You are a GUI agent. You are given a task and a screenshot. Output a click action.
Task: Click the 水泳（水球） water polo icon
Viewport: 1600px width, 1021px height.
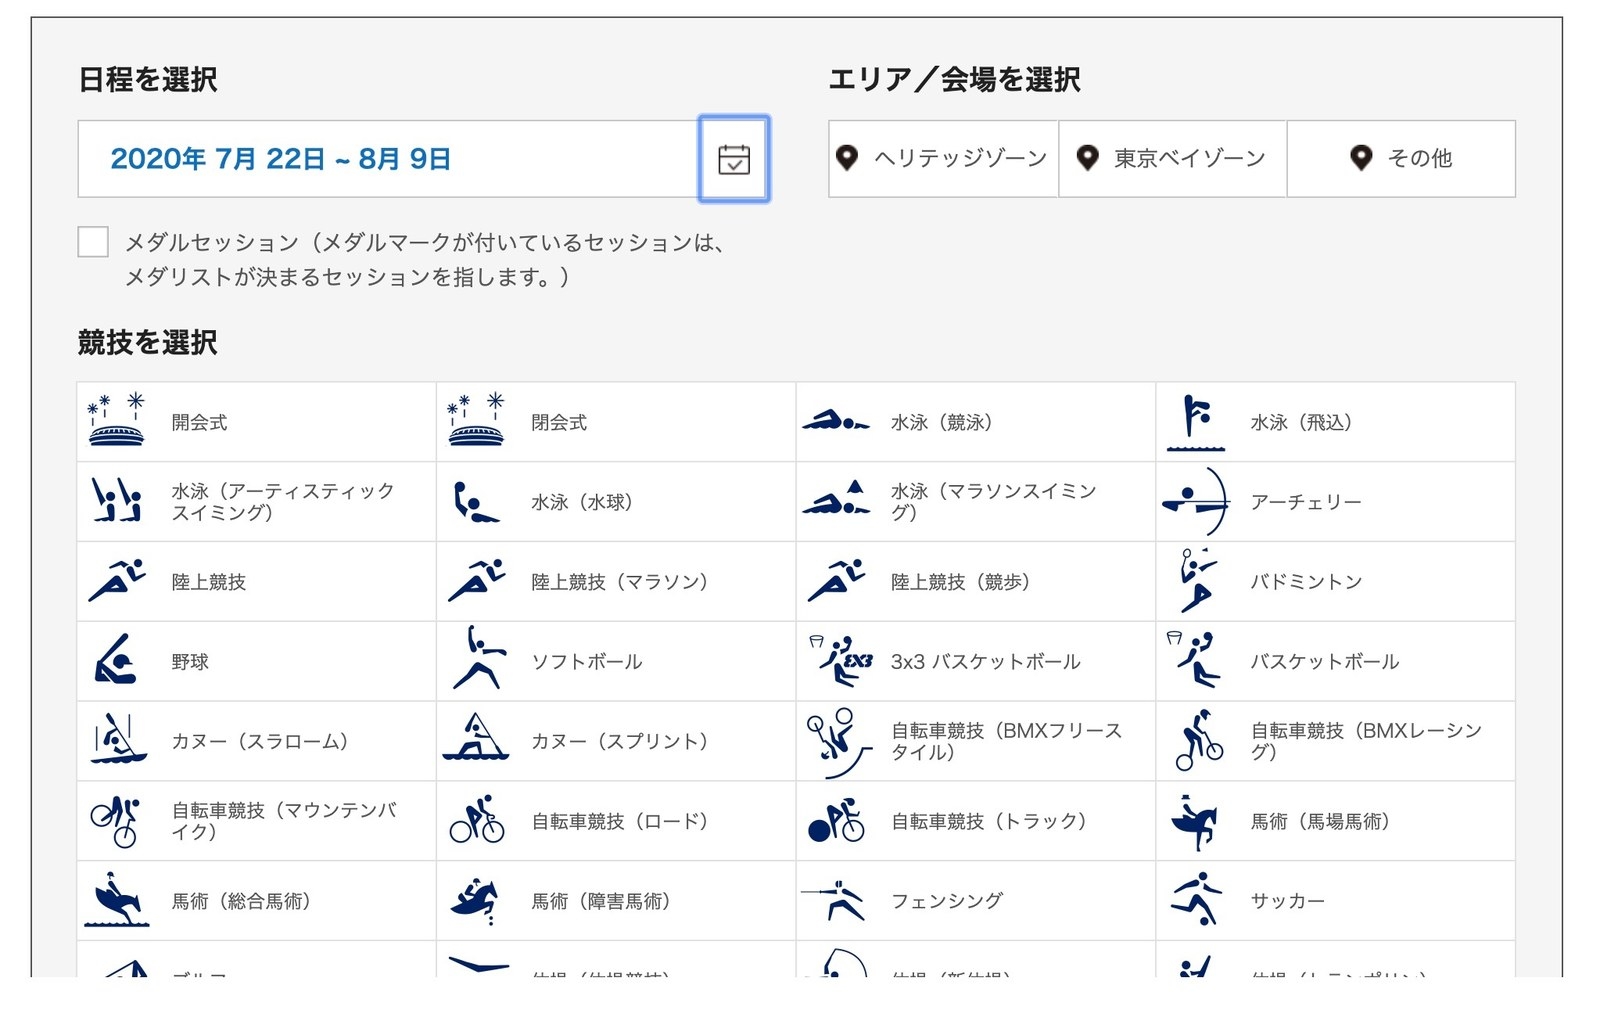coord(476,502)
